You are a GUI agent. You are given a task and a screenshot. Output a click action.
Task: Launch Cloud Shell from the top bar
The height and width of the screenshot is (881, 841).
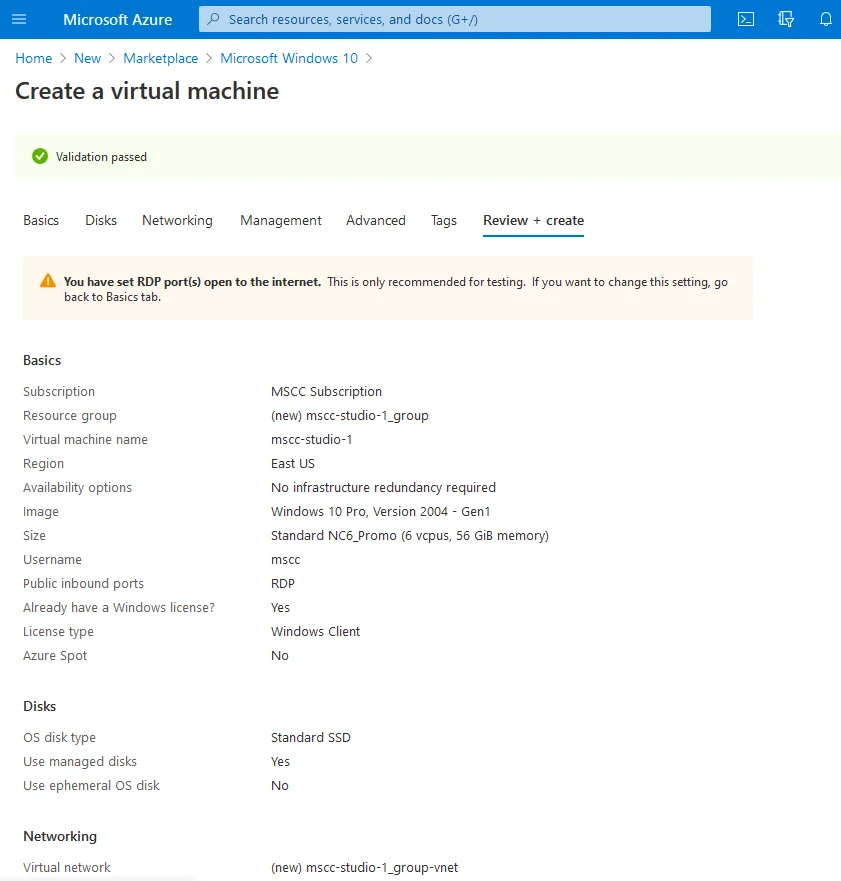point(745,19)
